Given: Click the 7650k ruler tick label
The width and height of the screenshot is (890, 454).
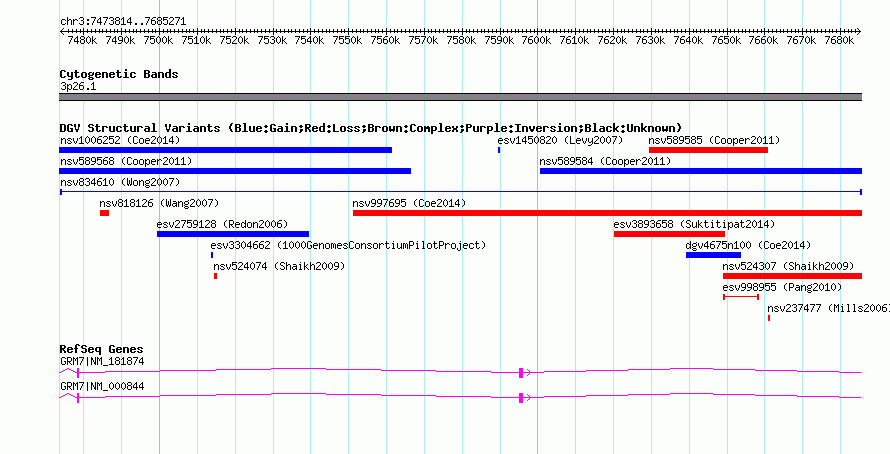Looking at the screenshot, I should click(726, 40).
